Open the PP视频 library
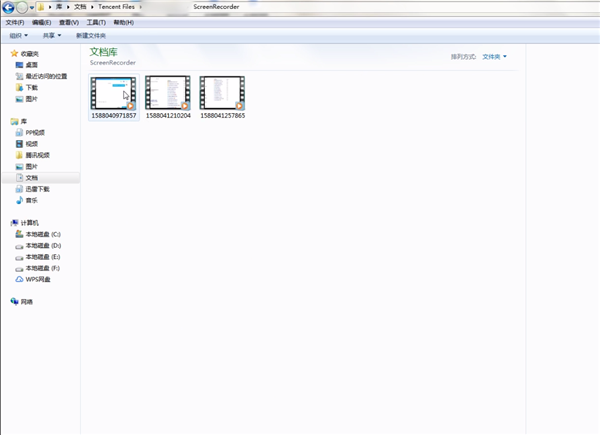Viewport: 600px width, 435px height. click(30, 133)
